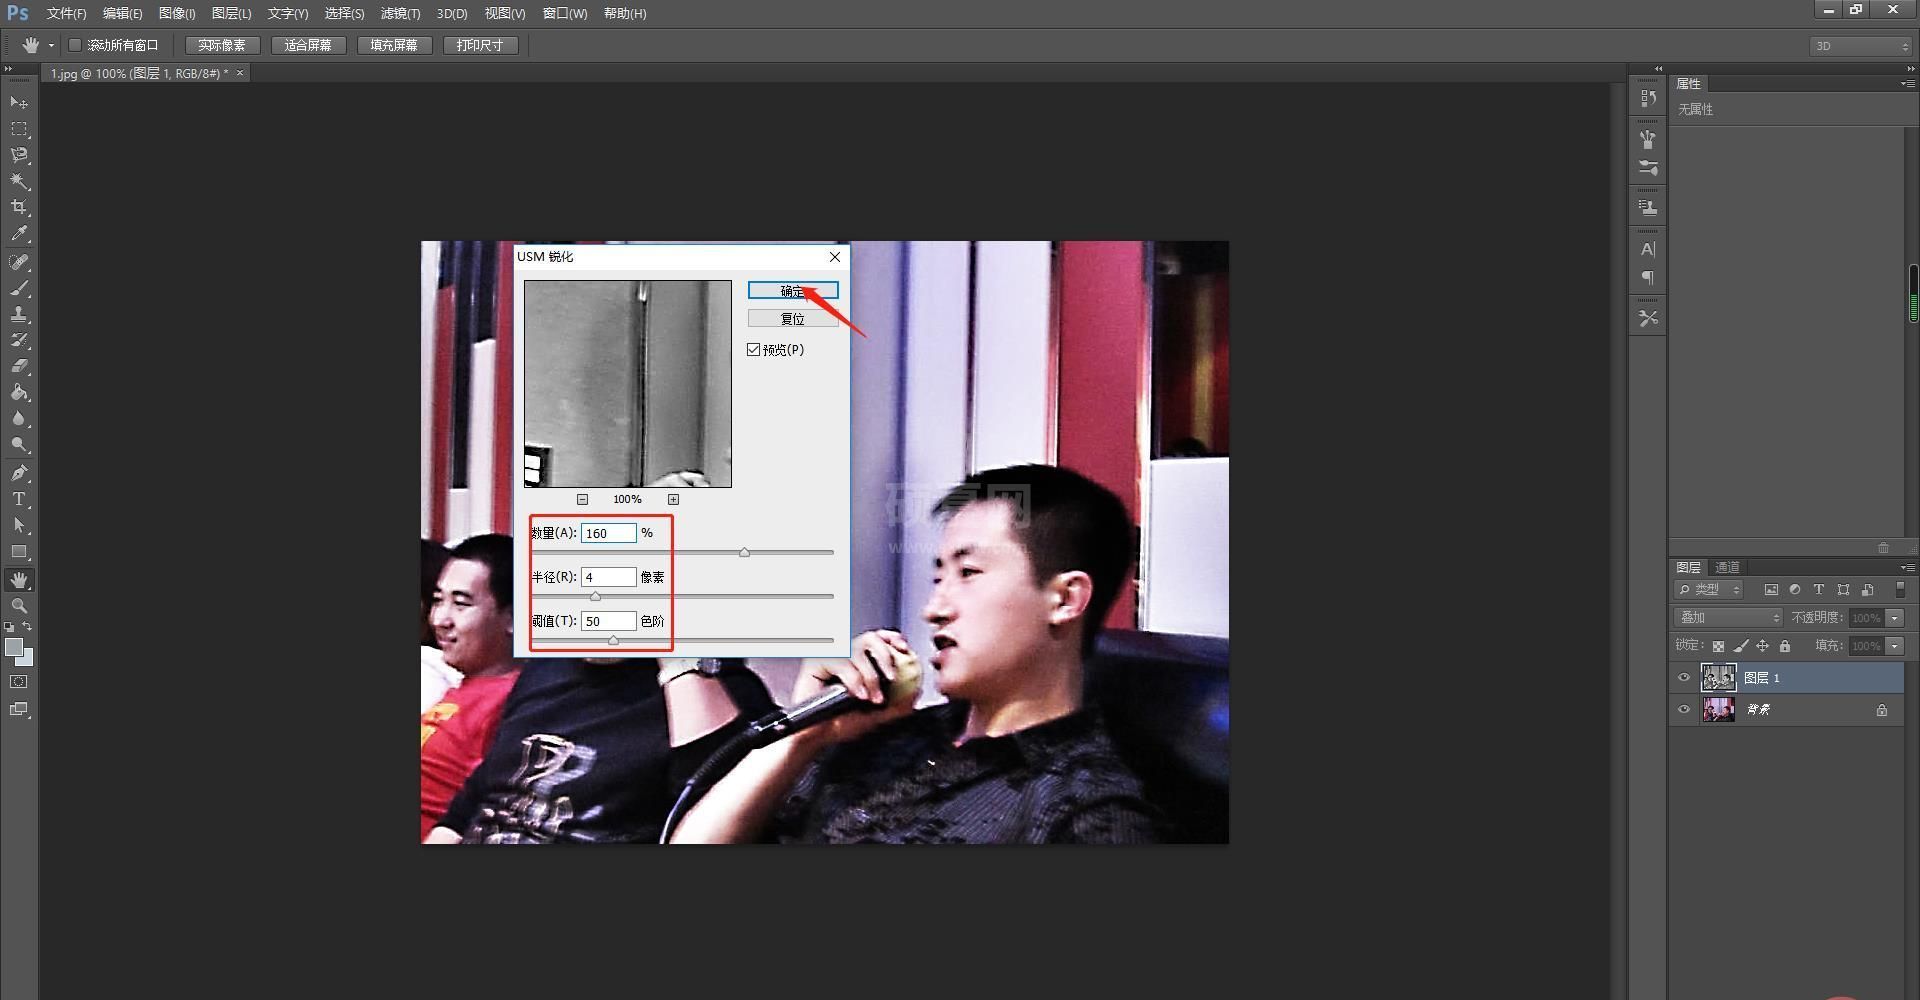Hide the 背景 layer eye icon
This screenshot has height=1000, width=1920.
[x=1684, y=710]
